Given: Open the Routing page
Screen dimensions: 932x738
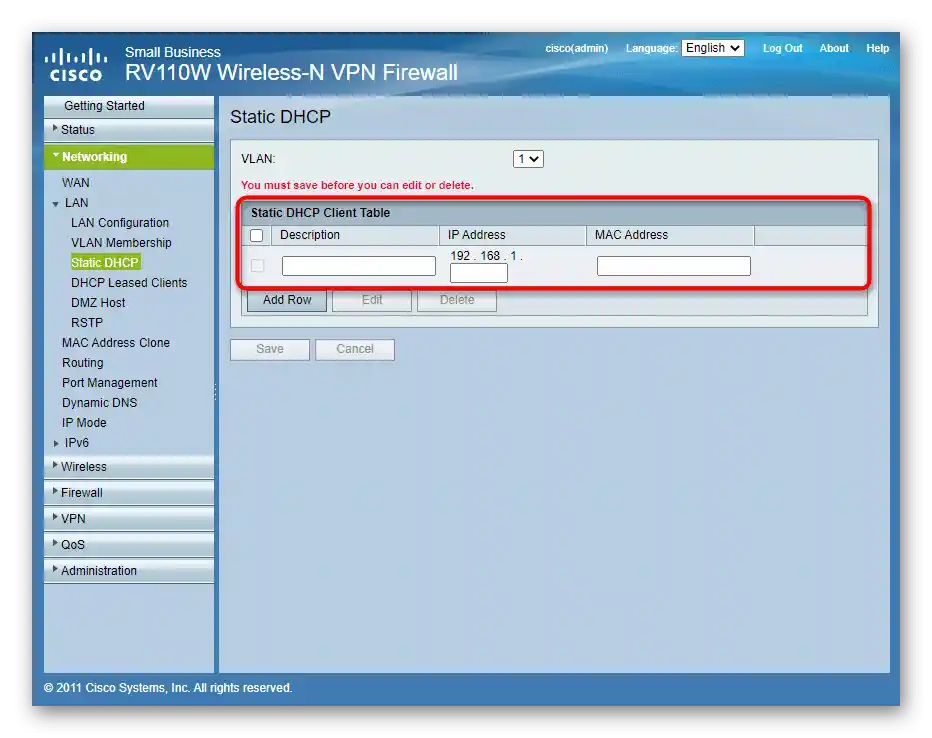Looking at the screenshot, I should [83, 362].
